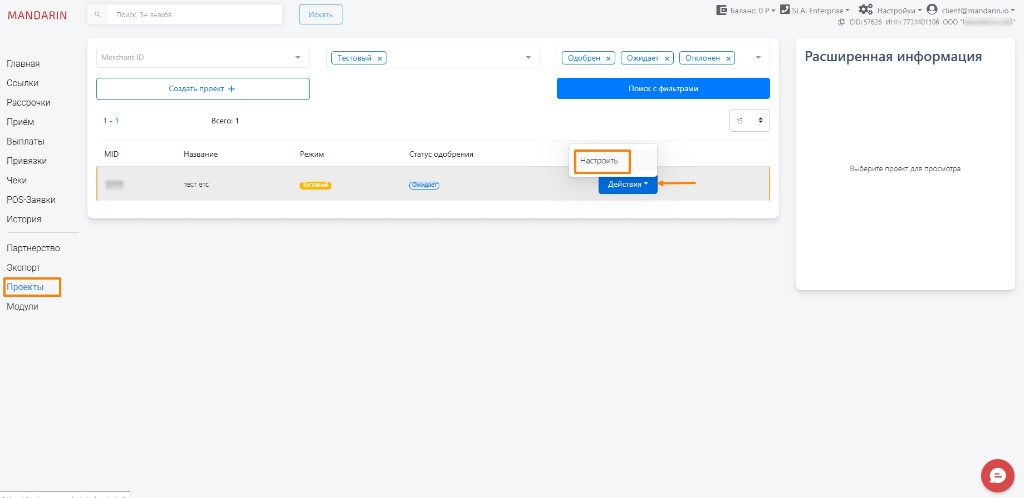Open the Действия dropdown button

point(628,184)
